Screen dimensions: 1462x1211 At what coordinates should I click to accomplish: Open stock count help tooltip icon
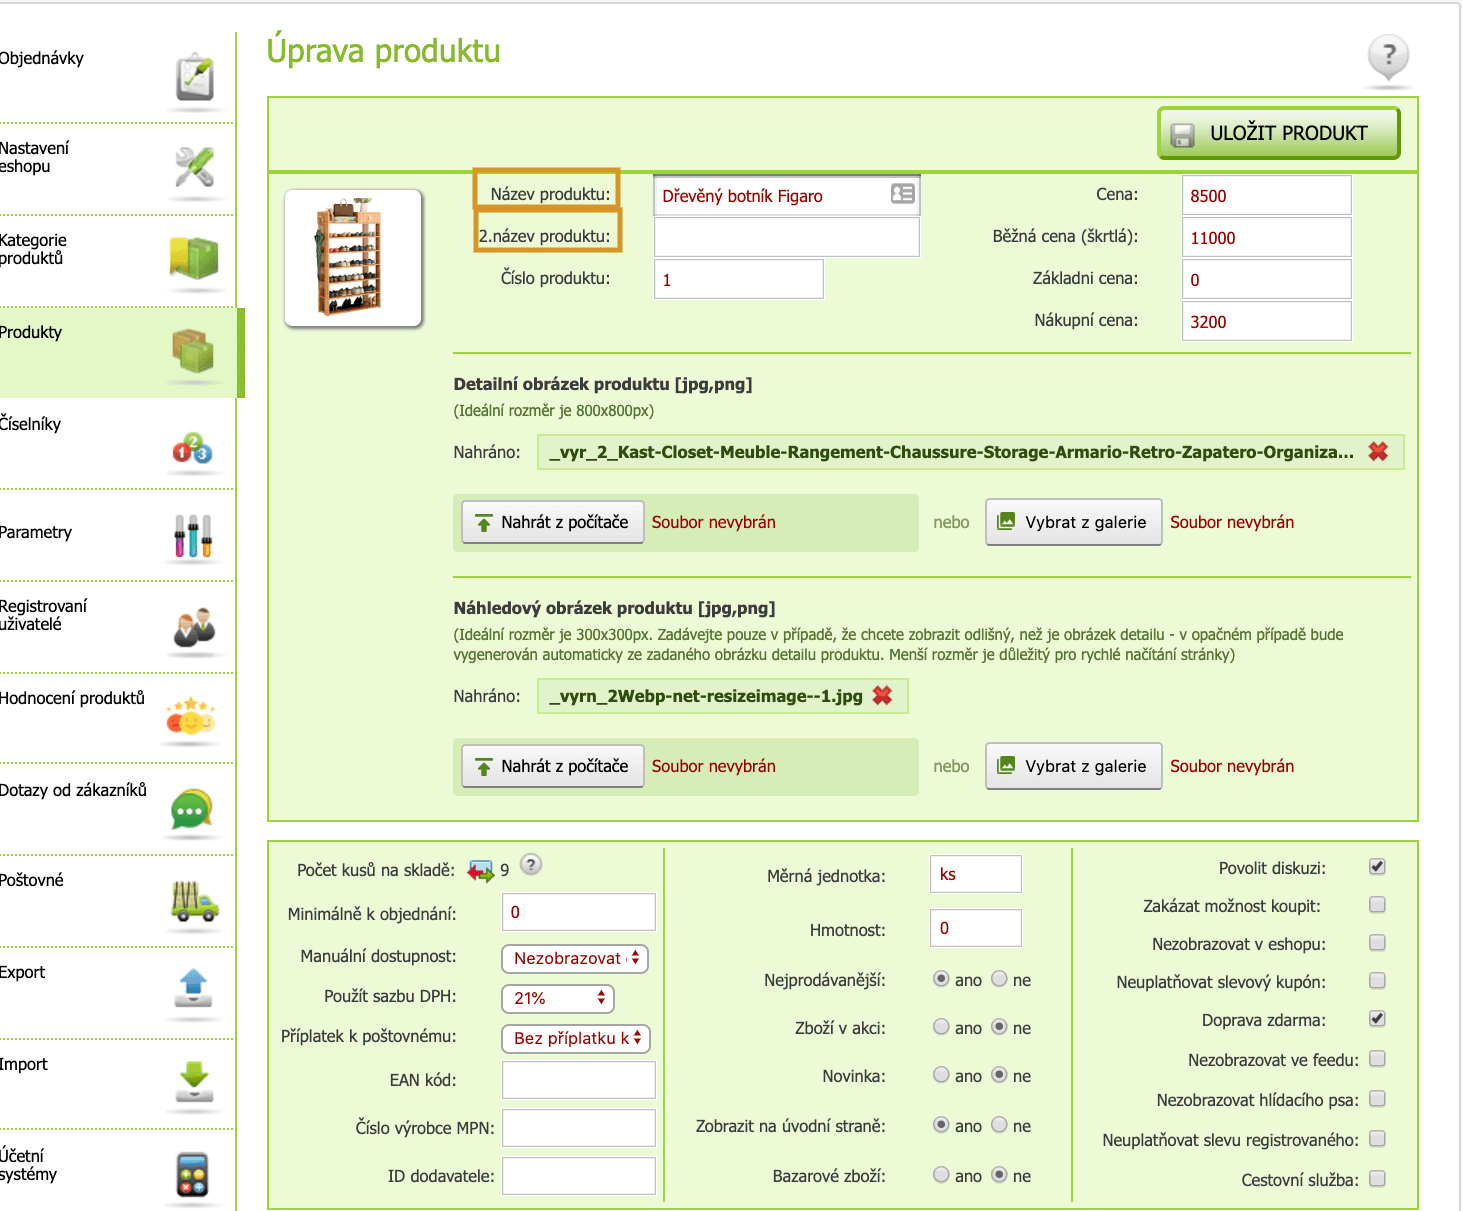point(531,865)
